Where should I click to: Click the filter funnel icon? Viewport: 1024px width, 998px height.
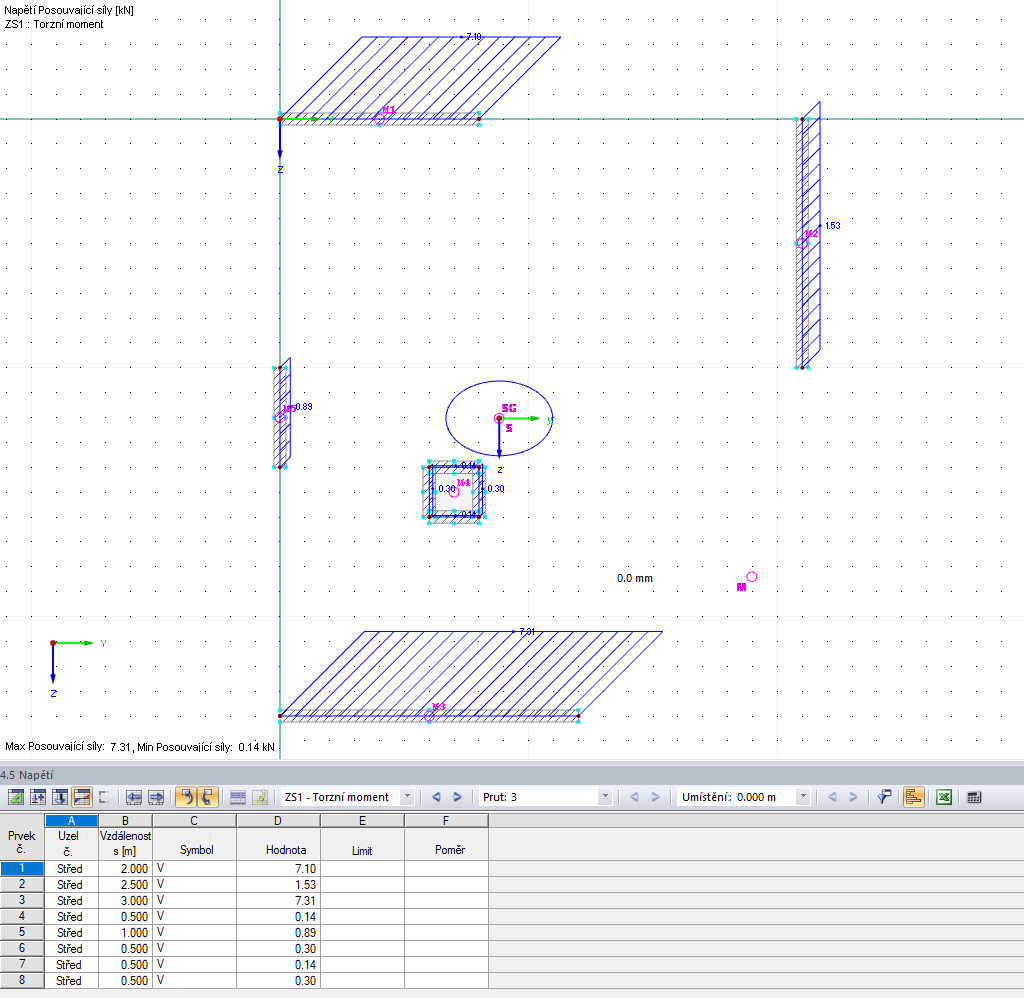[884, 797]
